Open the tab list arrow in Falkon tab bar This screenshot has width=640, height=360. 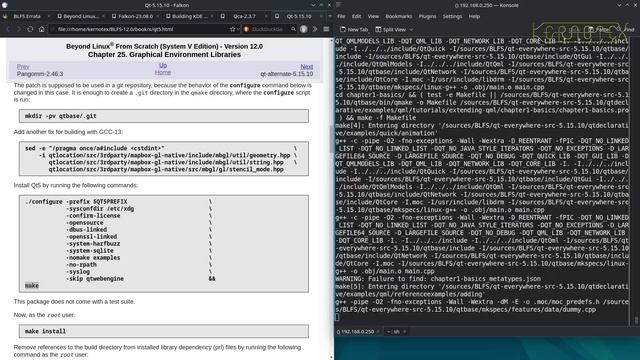click(x=330, y=16)
